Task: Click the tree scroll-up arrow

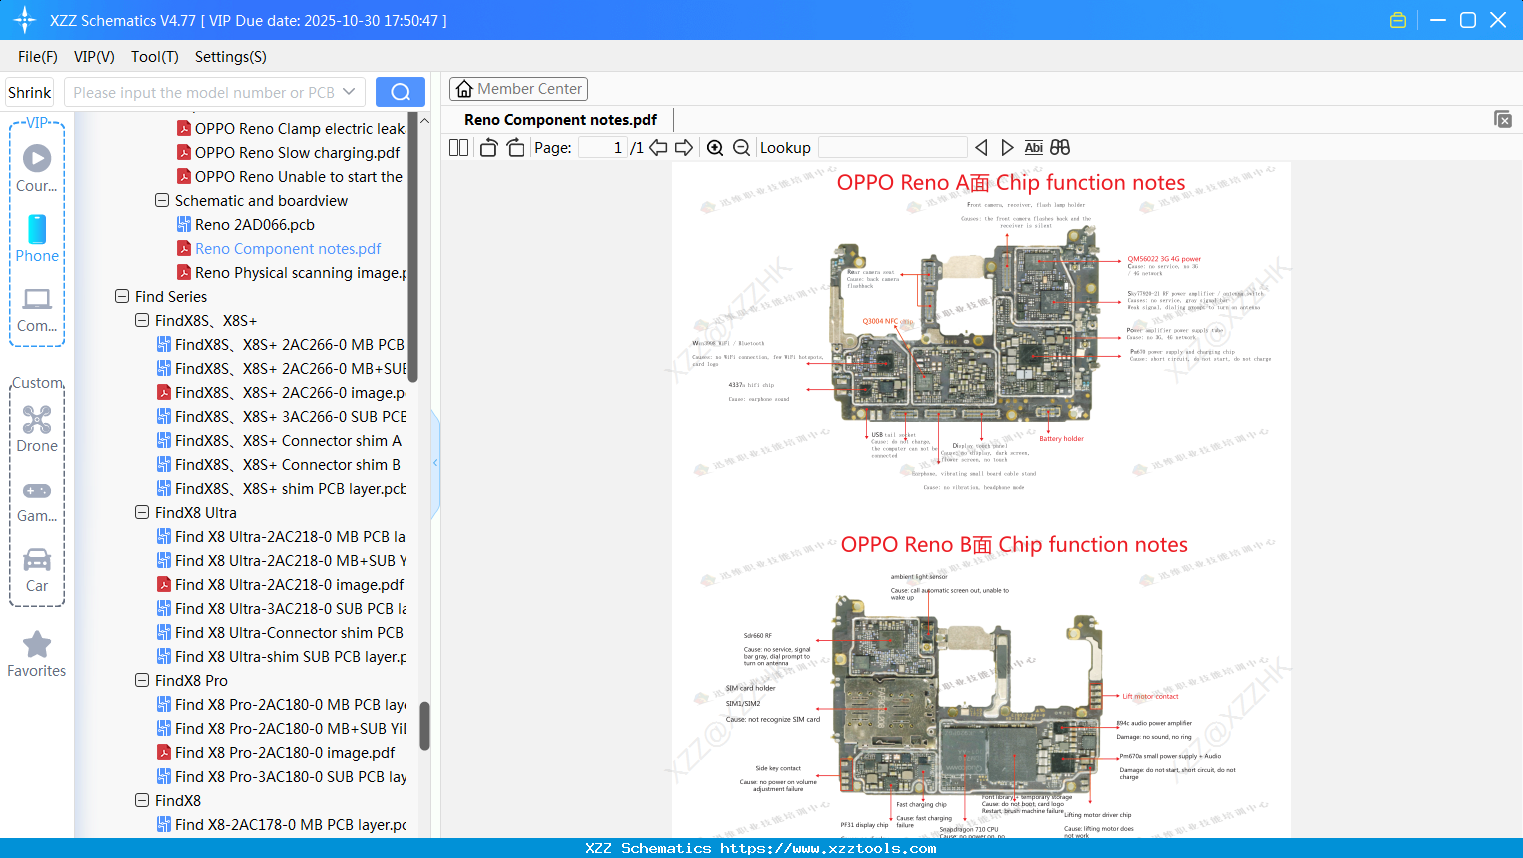Action: (424, 120)
